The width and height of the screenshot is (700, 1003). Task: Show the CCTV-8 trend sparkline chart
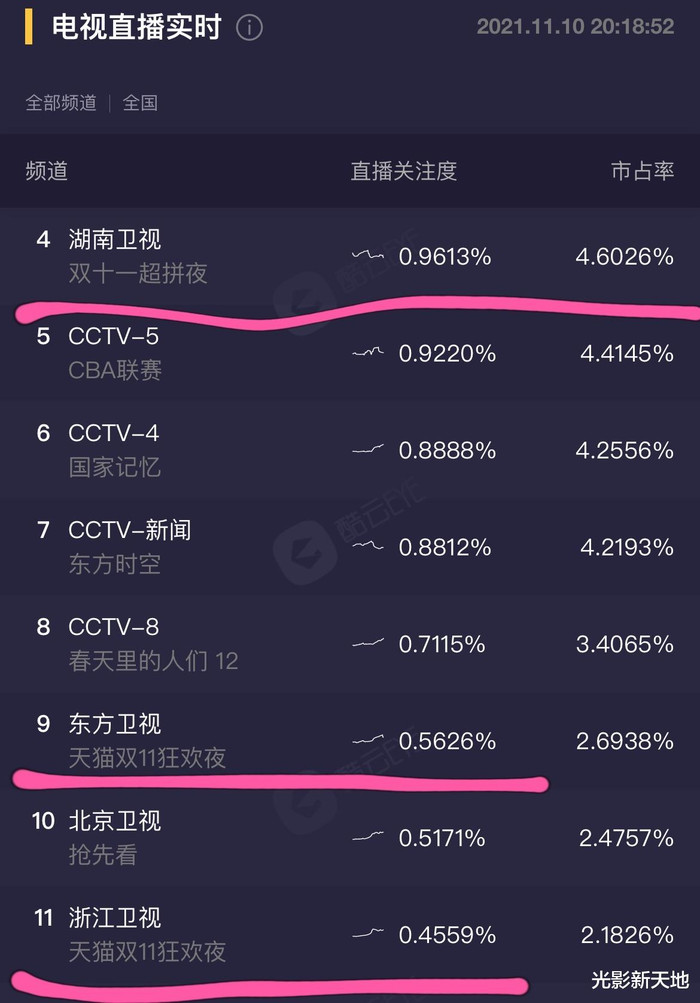pos(368,643)
